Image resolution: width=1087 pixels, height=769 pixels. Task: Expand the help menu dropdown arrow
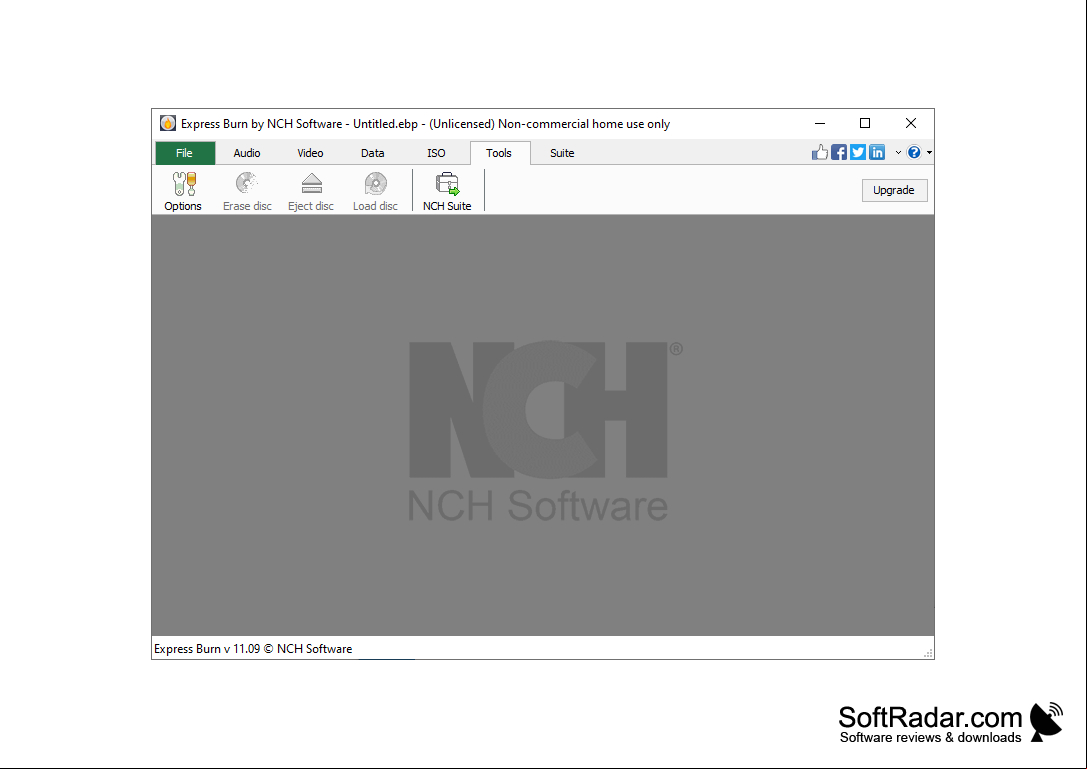click(x=929, y=153)
